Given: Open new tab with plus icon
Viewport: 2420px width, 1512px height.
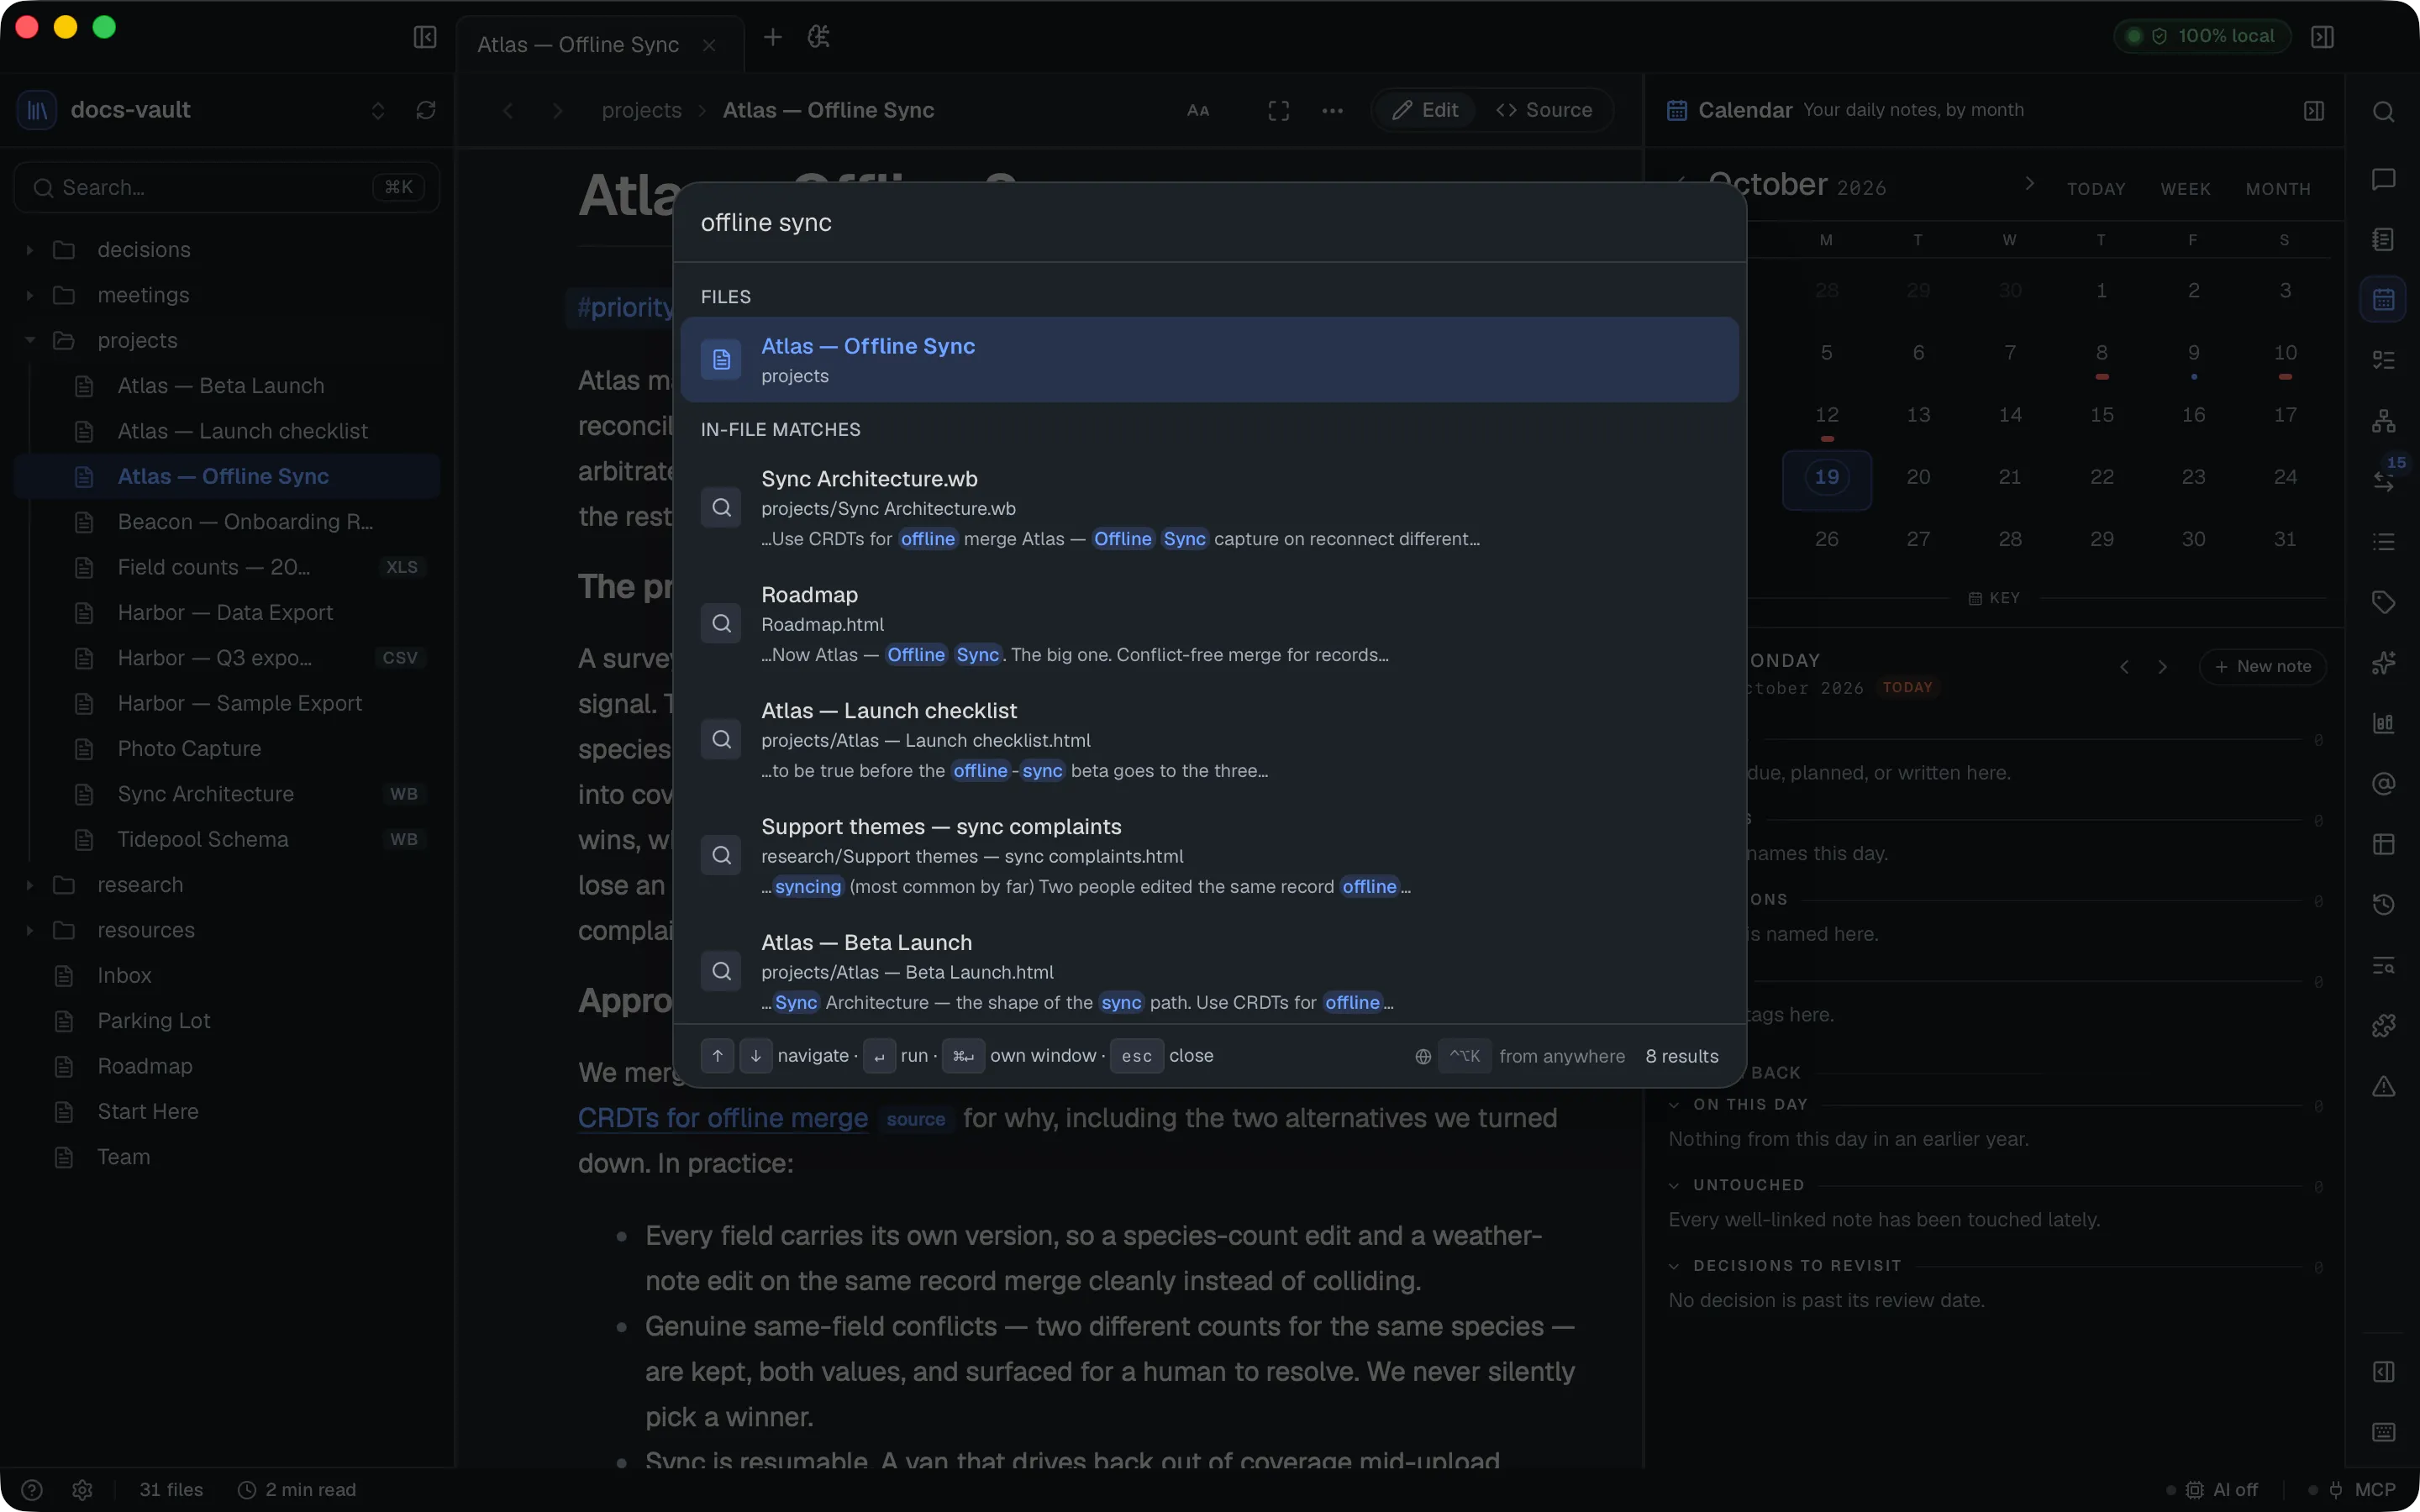Looking at the screenshot, I should (x=772, y=37).
